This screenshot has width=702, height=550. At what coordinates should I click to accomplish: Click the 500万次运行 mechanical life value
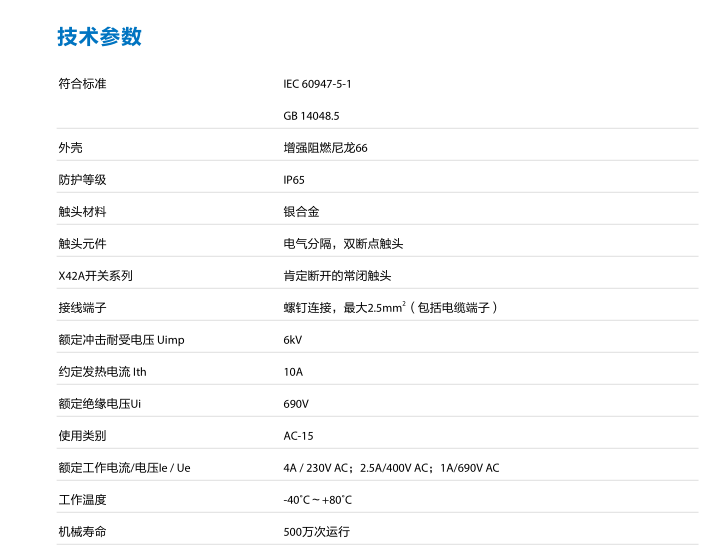(317, 532)
